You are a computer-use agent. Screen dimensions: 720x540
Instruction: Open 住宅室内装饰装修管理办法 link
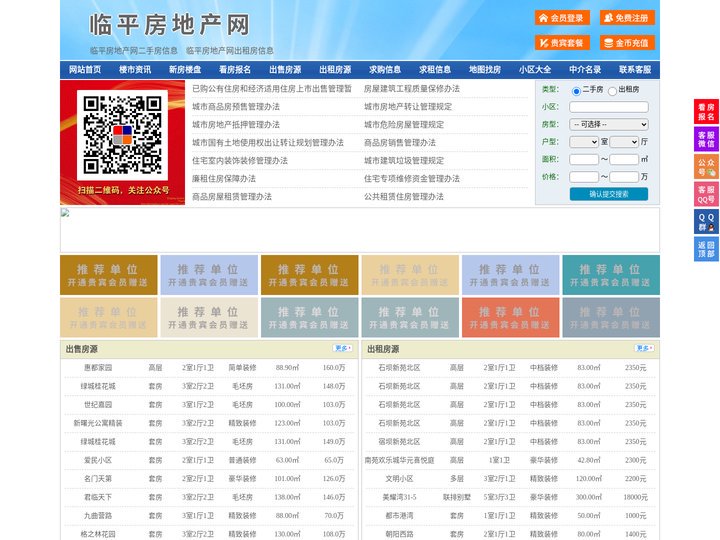(240, 161)
